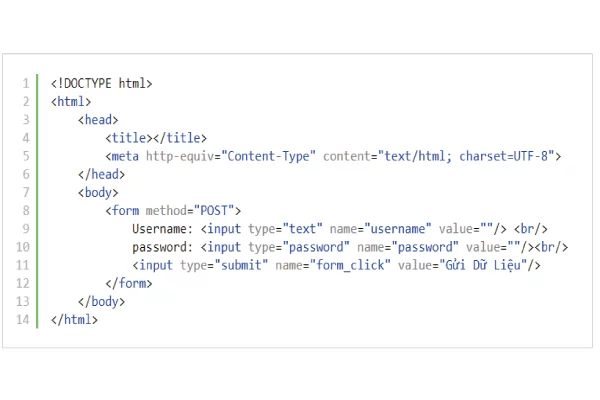This screenshot has height=400, width=600.
Task: Click line number 13 in the gutter
Action: (x=23, y=301)
